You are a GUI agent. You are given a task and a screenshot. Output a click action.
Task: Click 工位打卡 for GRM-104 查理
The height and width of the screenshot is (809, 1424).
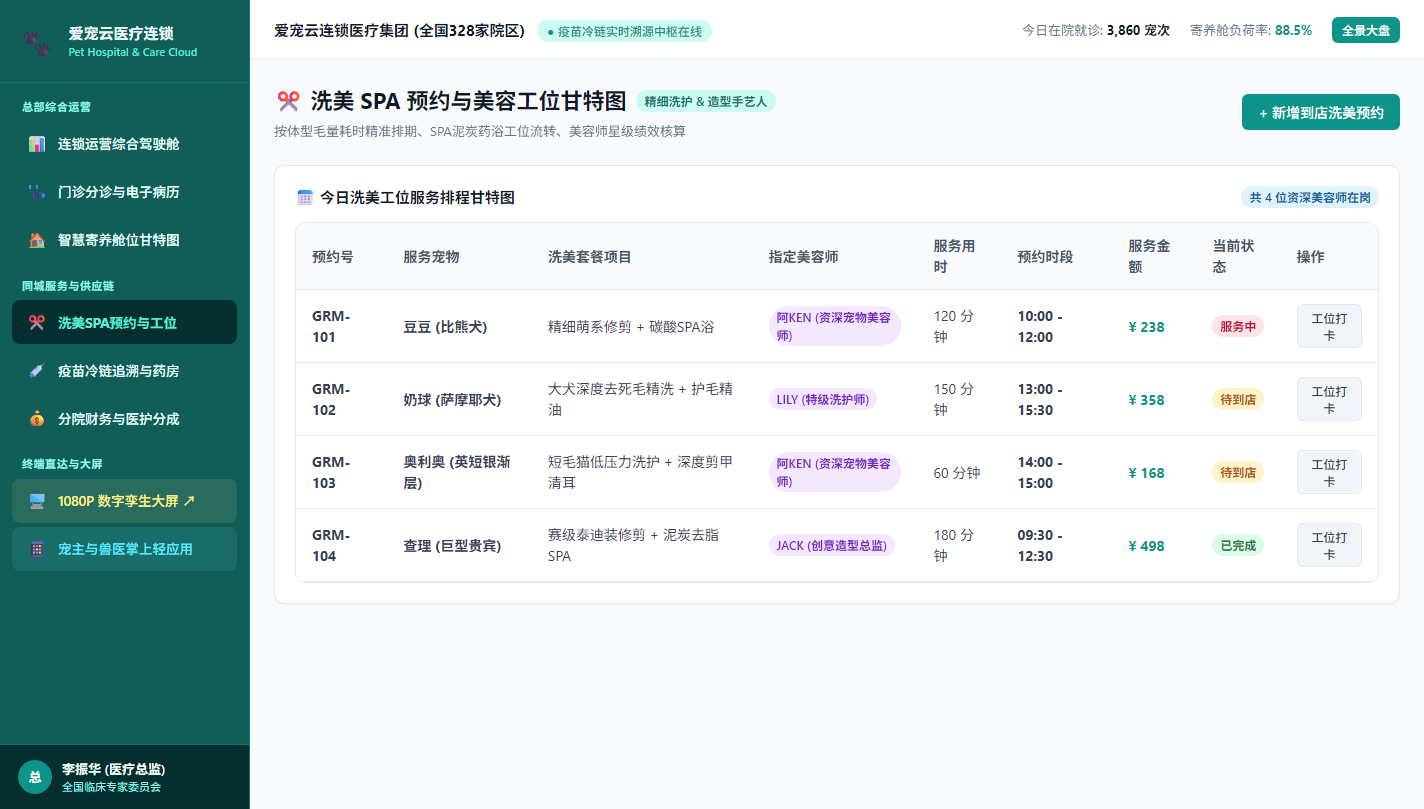click(x=1329, y=545)
